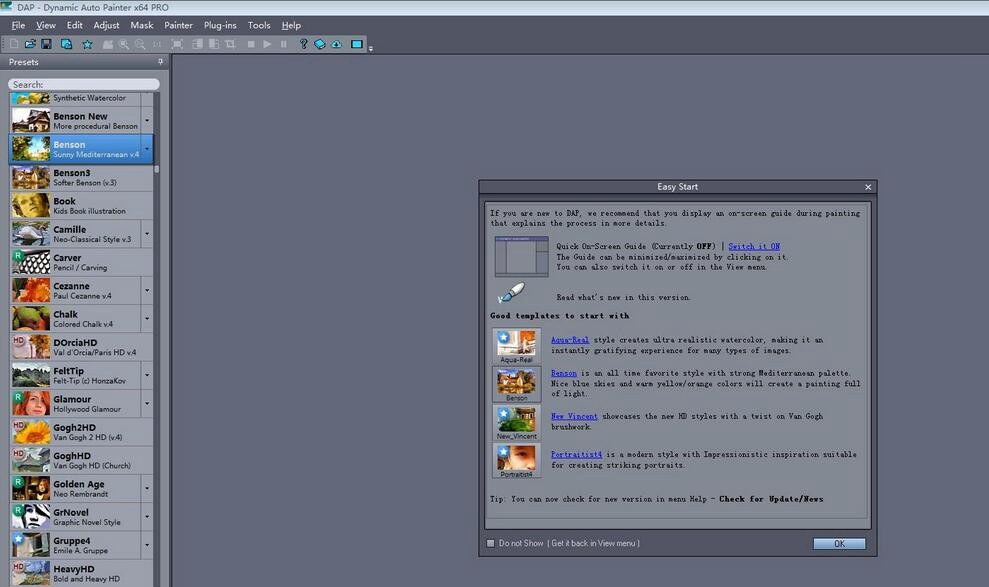The image size is (989, 587).
Task: Click the New document toolbar icon
Action: click(14, 44)
